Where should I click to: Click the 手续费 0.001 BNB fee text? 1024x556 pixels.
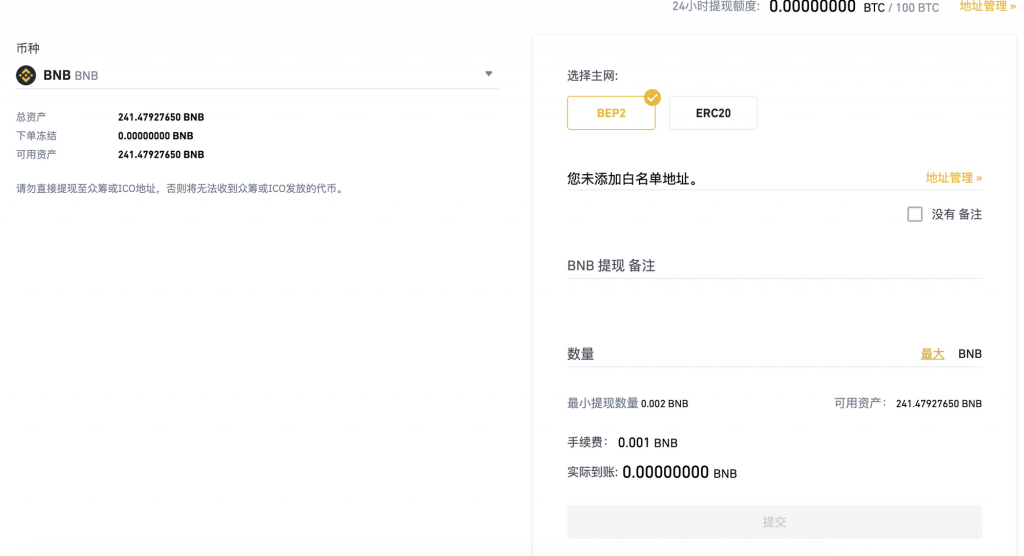(647, 443)
